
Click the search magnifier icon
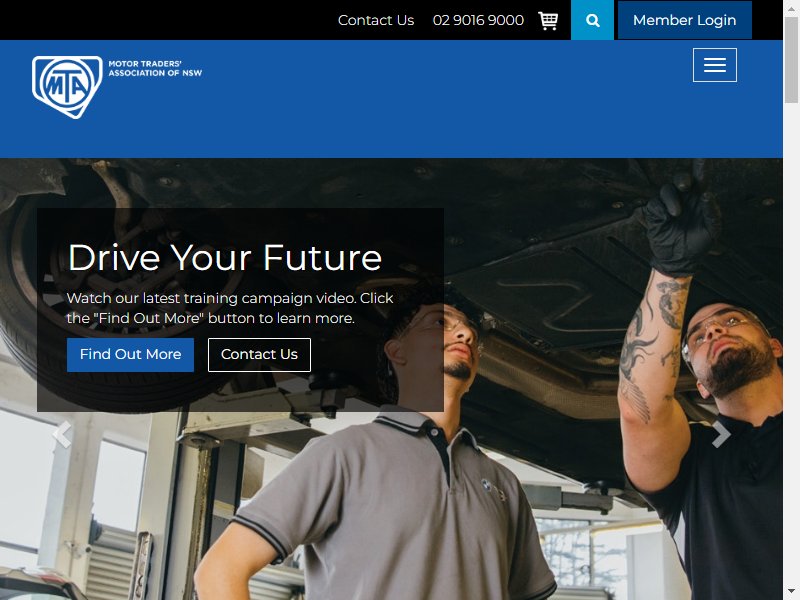tap(592, 20)
